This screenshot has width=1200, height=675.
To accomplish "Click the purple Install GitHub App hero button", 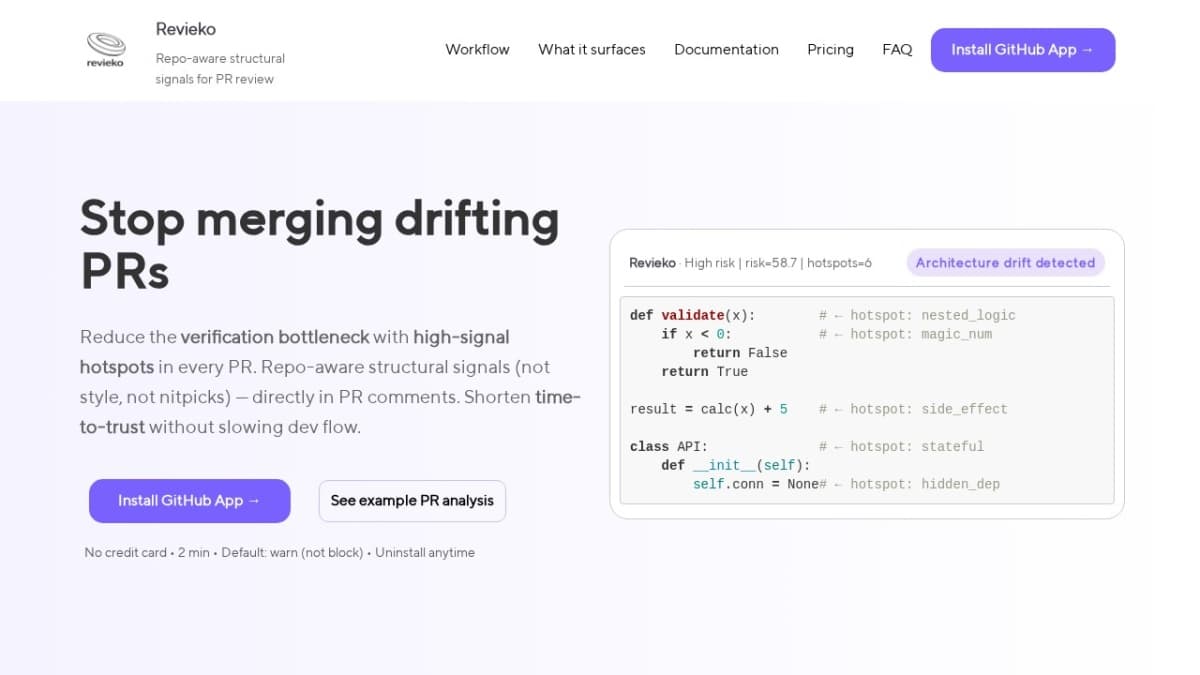I will click(x=189, y=500).
